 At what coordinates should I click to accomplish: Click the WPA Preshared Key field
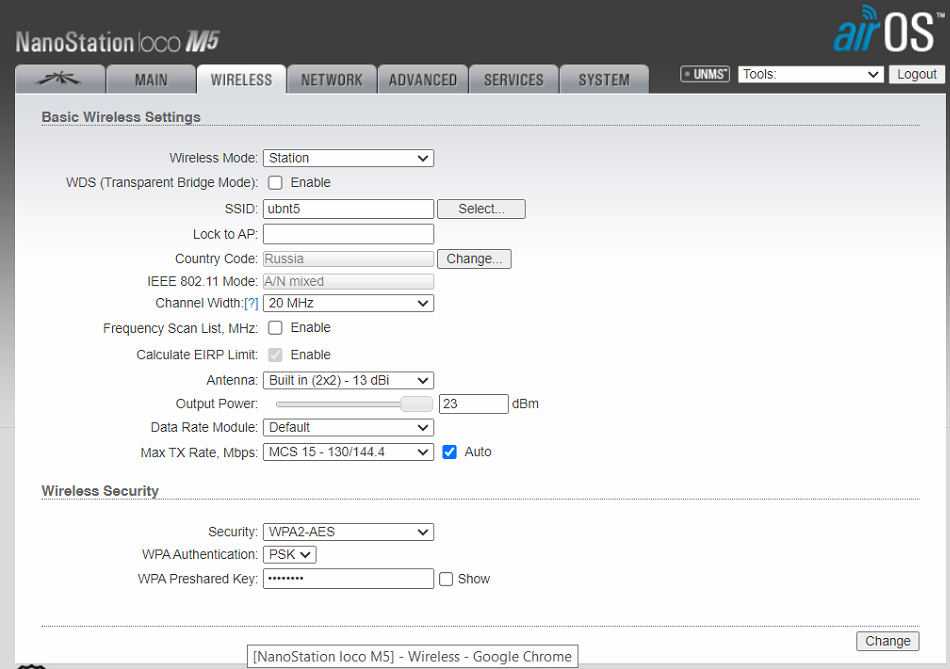[348, 579]
